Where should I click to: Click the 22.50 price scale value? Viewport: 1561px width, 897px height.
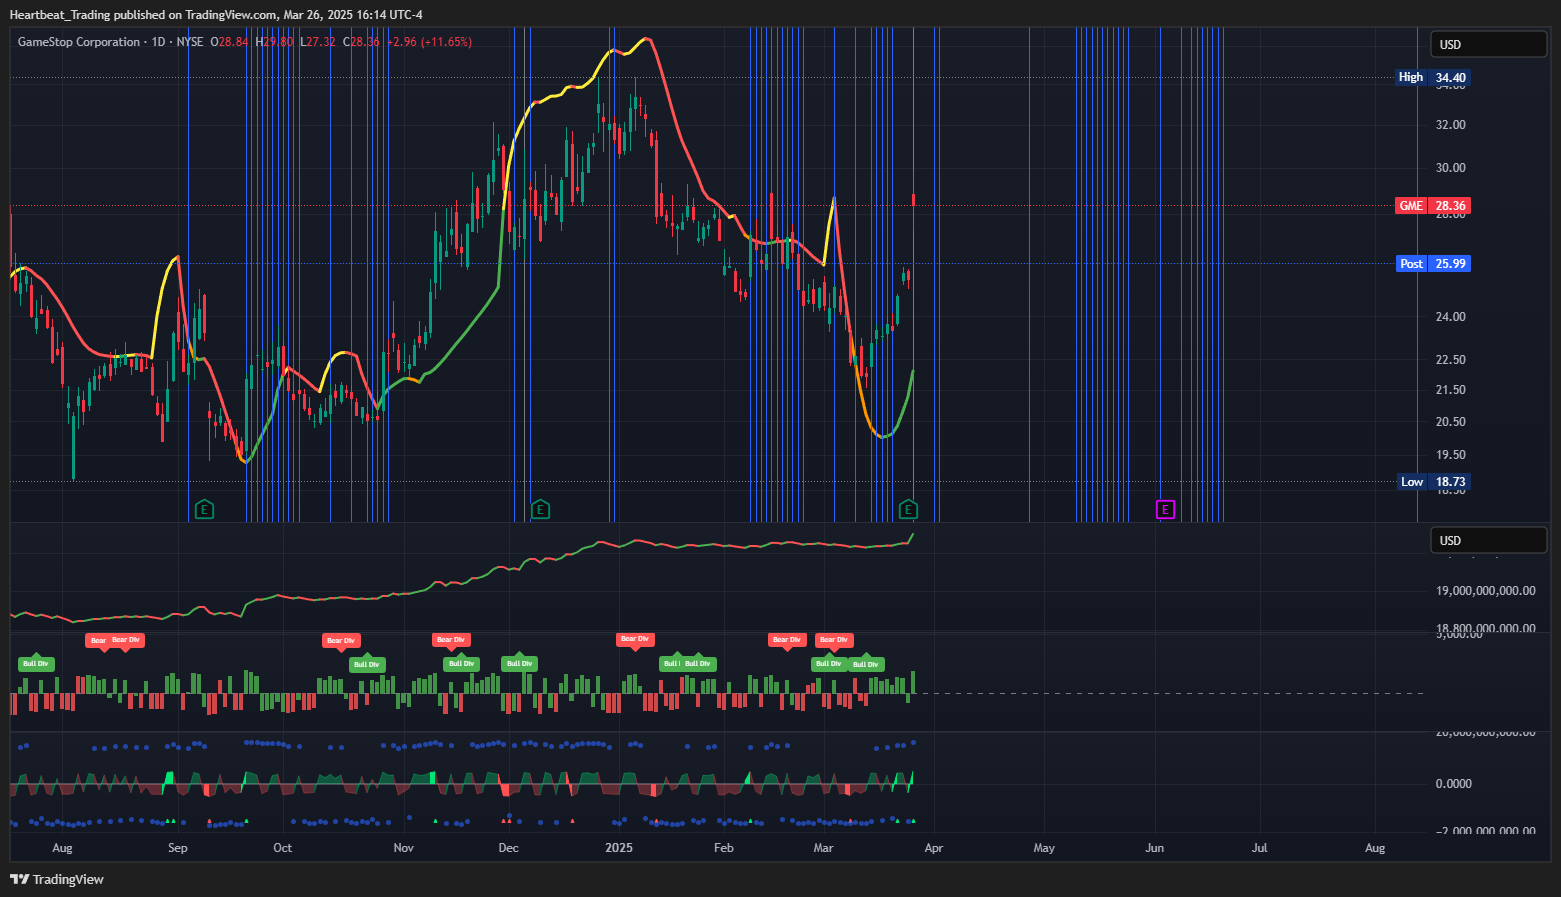pyautogui.click(x=1451, y=360)
